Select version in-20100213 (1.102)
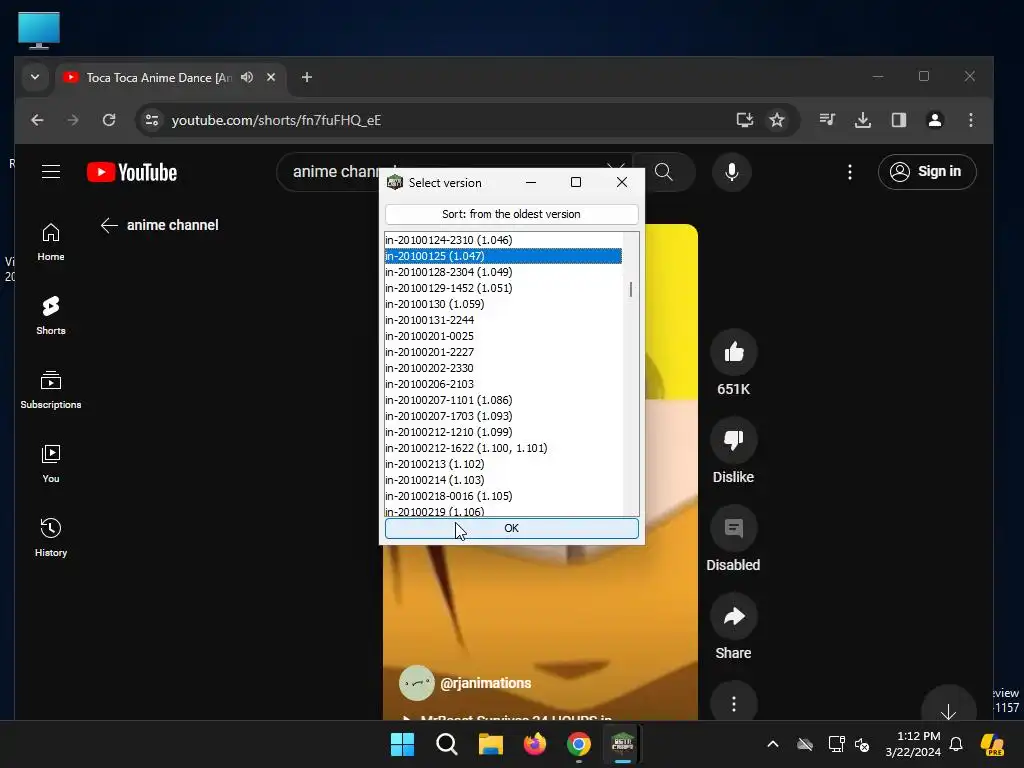 coord(503,464)
